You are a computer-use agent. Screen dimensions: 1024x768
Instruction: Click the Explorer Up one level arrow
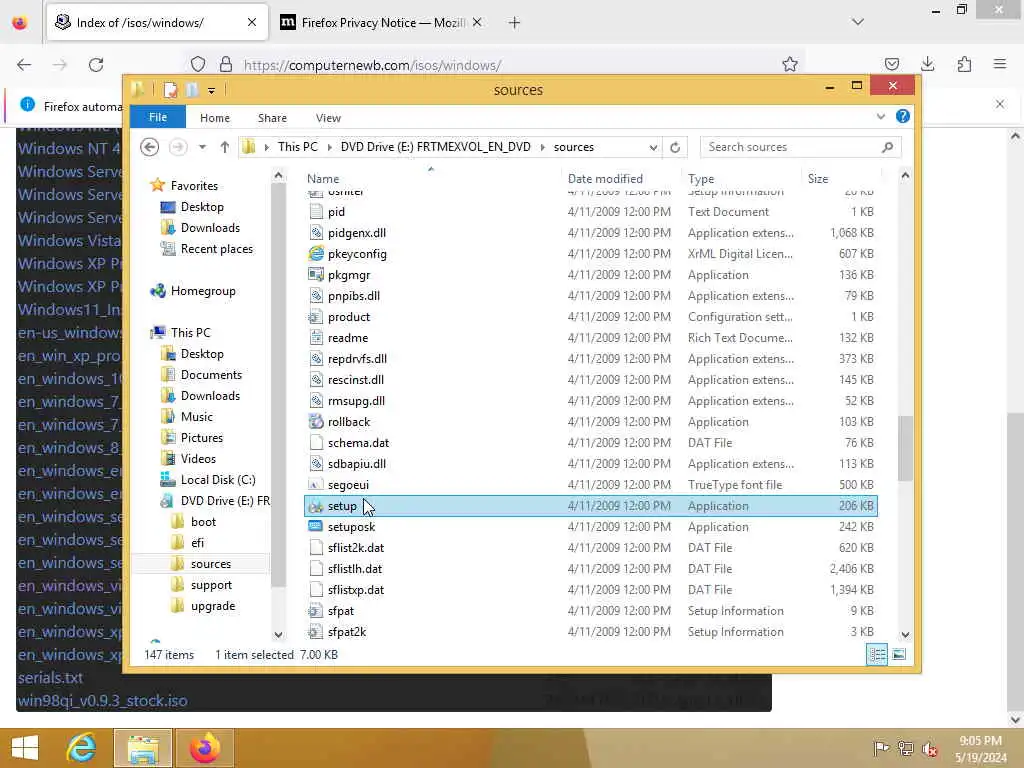[x=225, y=148]
